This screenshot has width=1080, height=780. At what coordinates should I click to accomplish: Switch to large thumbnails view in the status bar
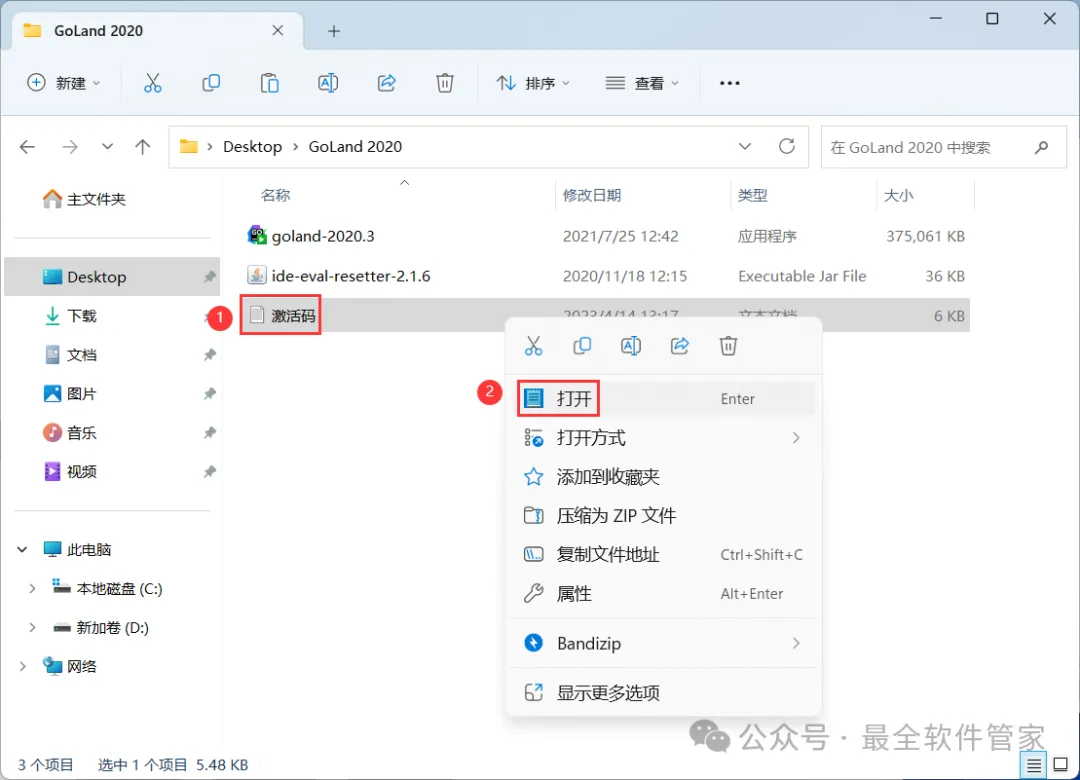(1061, 765)
